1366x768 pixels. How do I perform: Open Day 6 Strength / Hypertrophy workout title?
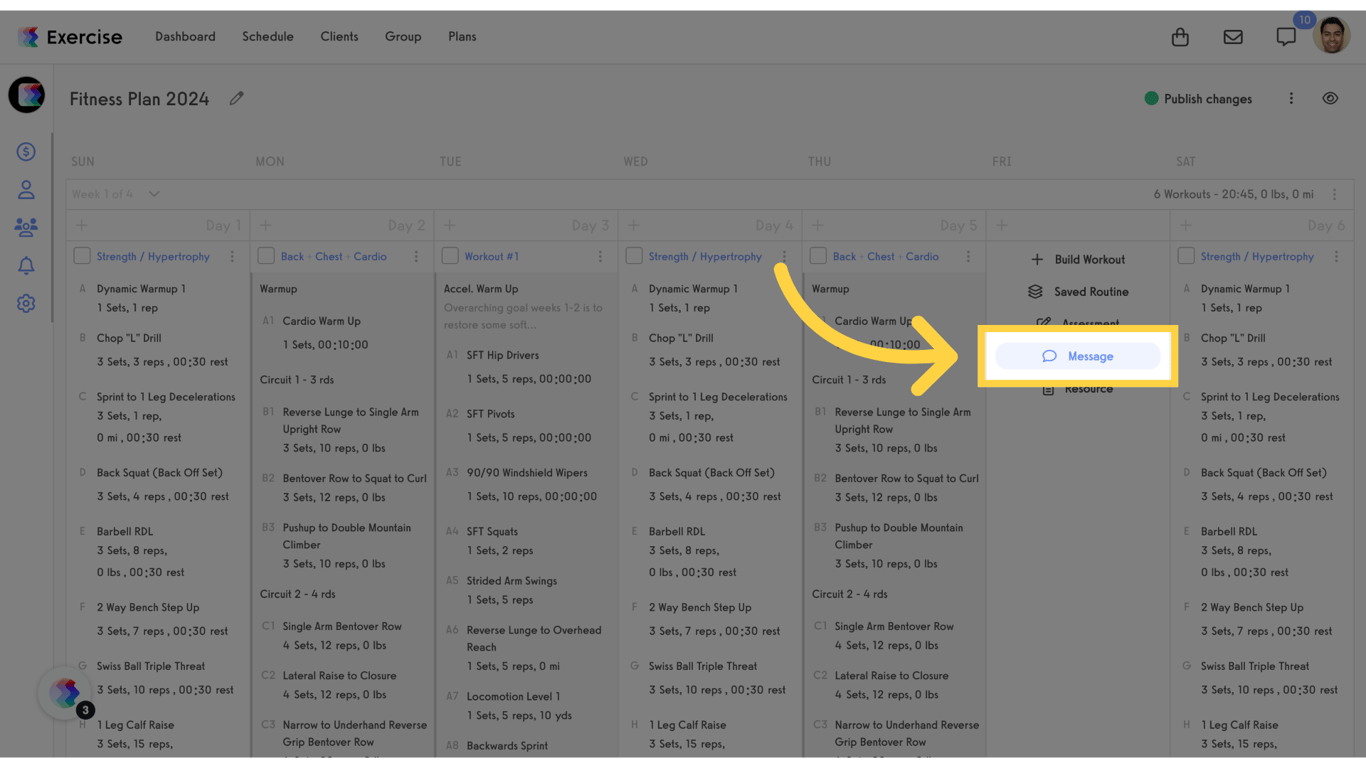[x=1257, y=257]
